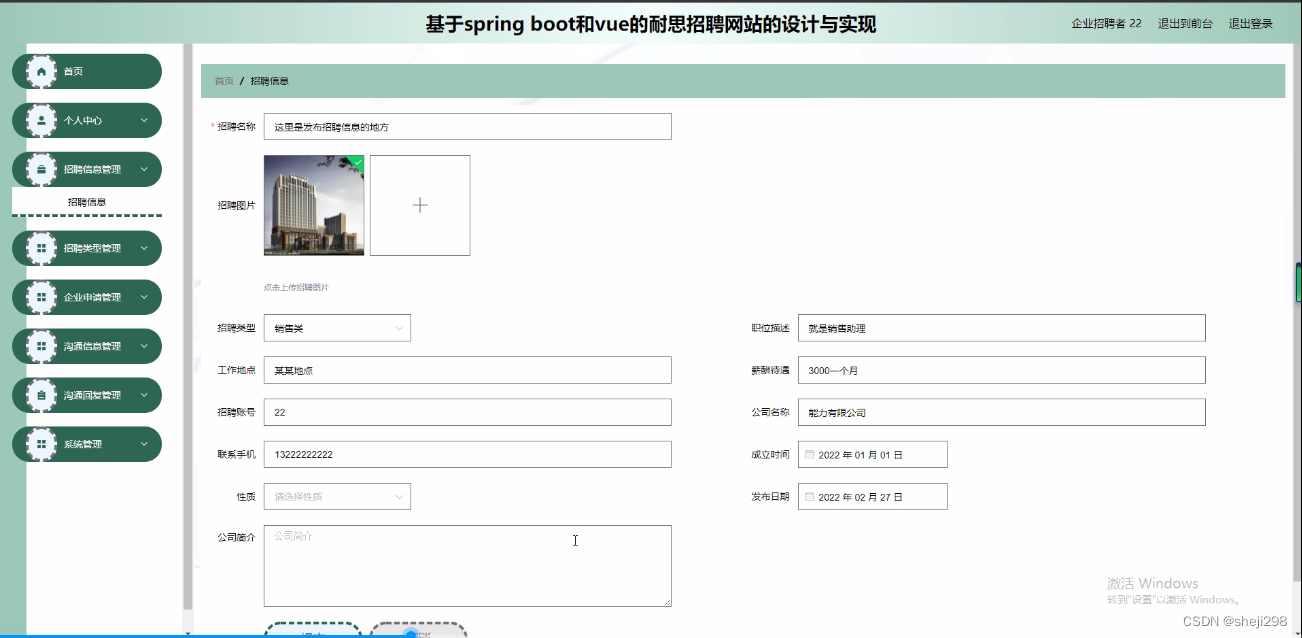Click the 系统管理 grid icon
This screenshot has width=1302, height=638.
(40, 444)
